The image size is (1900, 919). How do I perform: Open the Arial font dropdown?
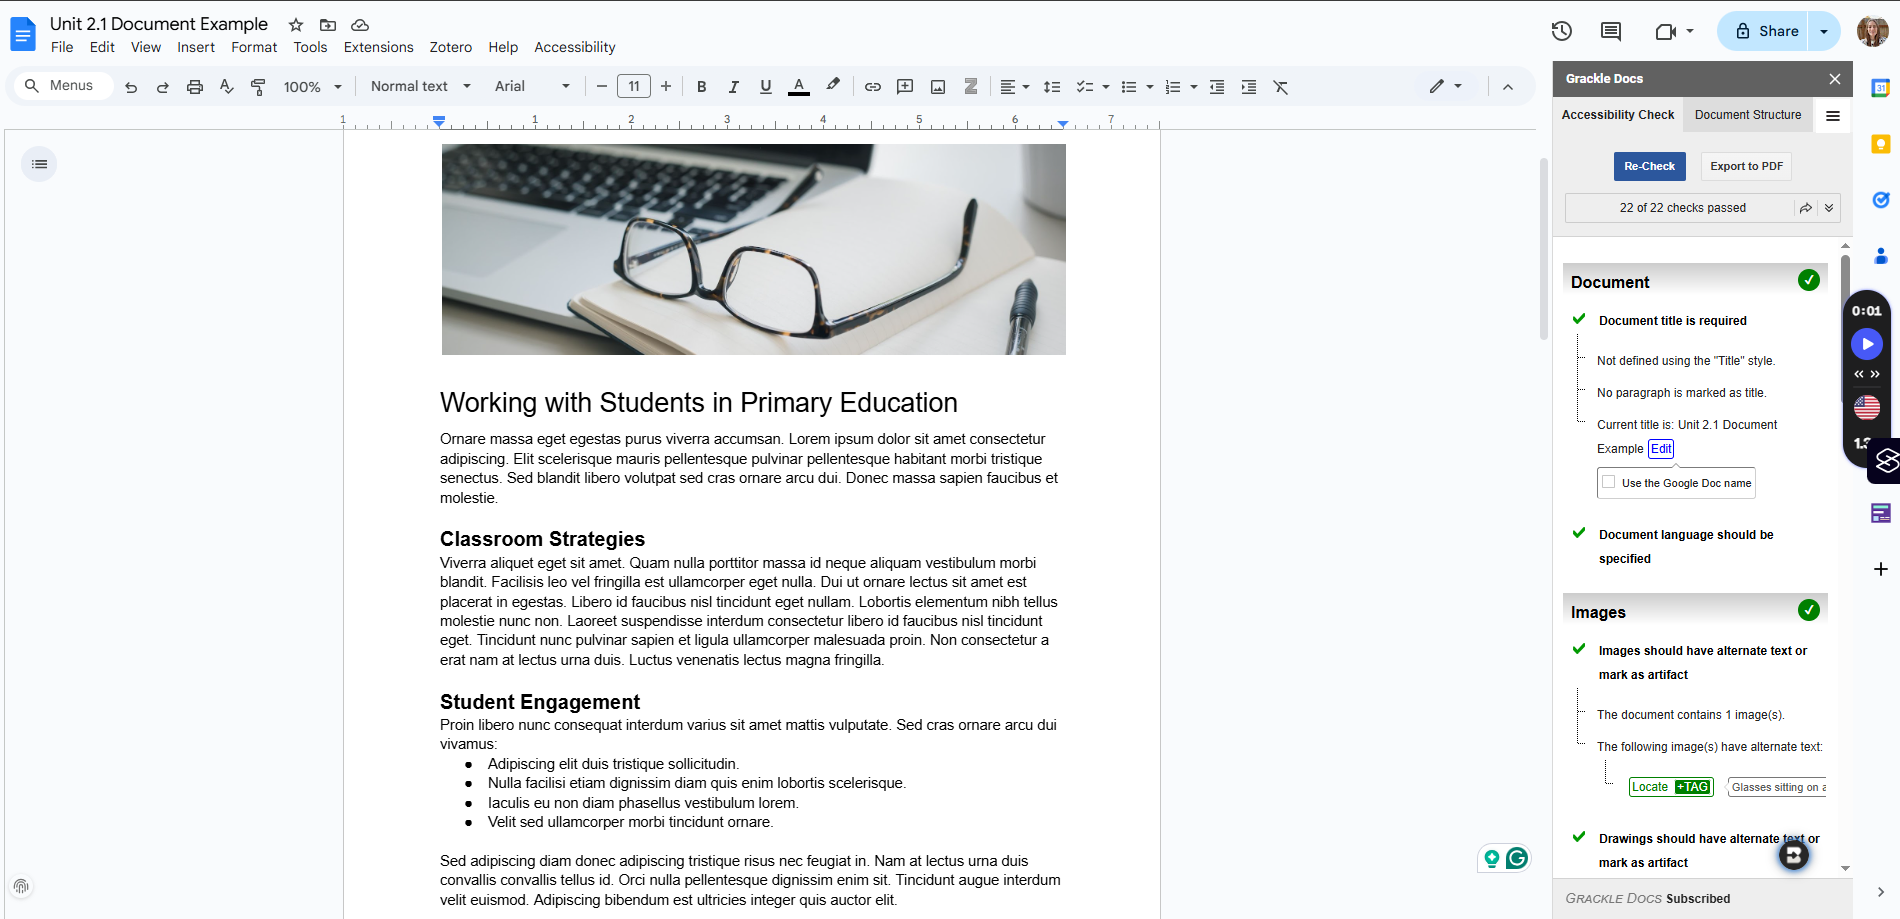(x=533, y=87)
